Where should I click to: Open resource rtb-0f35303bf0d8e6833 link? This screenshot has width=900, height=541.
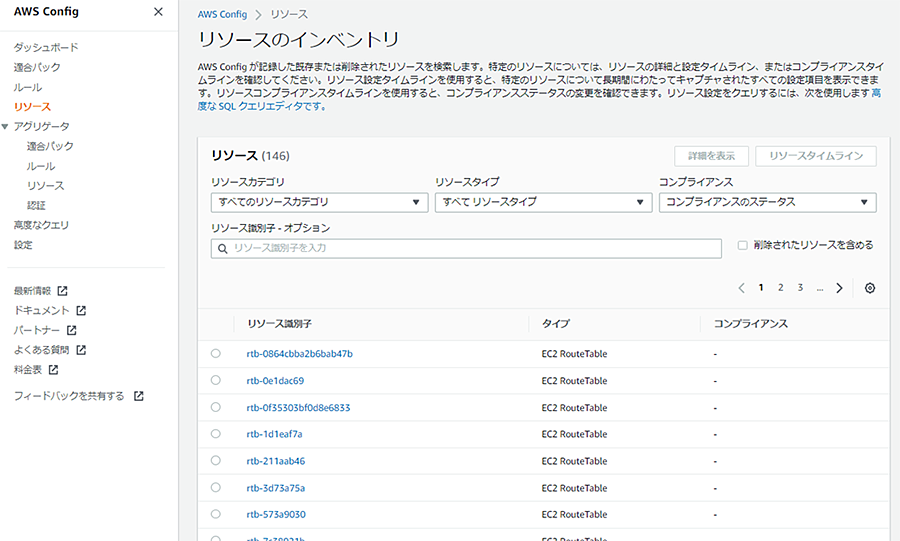click(298, 408)
